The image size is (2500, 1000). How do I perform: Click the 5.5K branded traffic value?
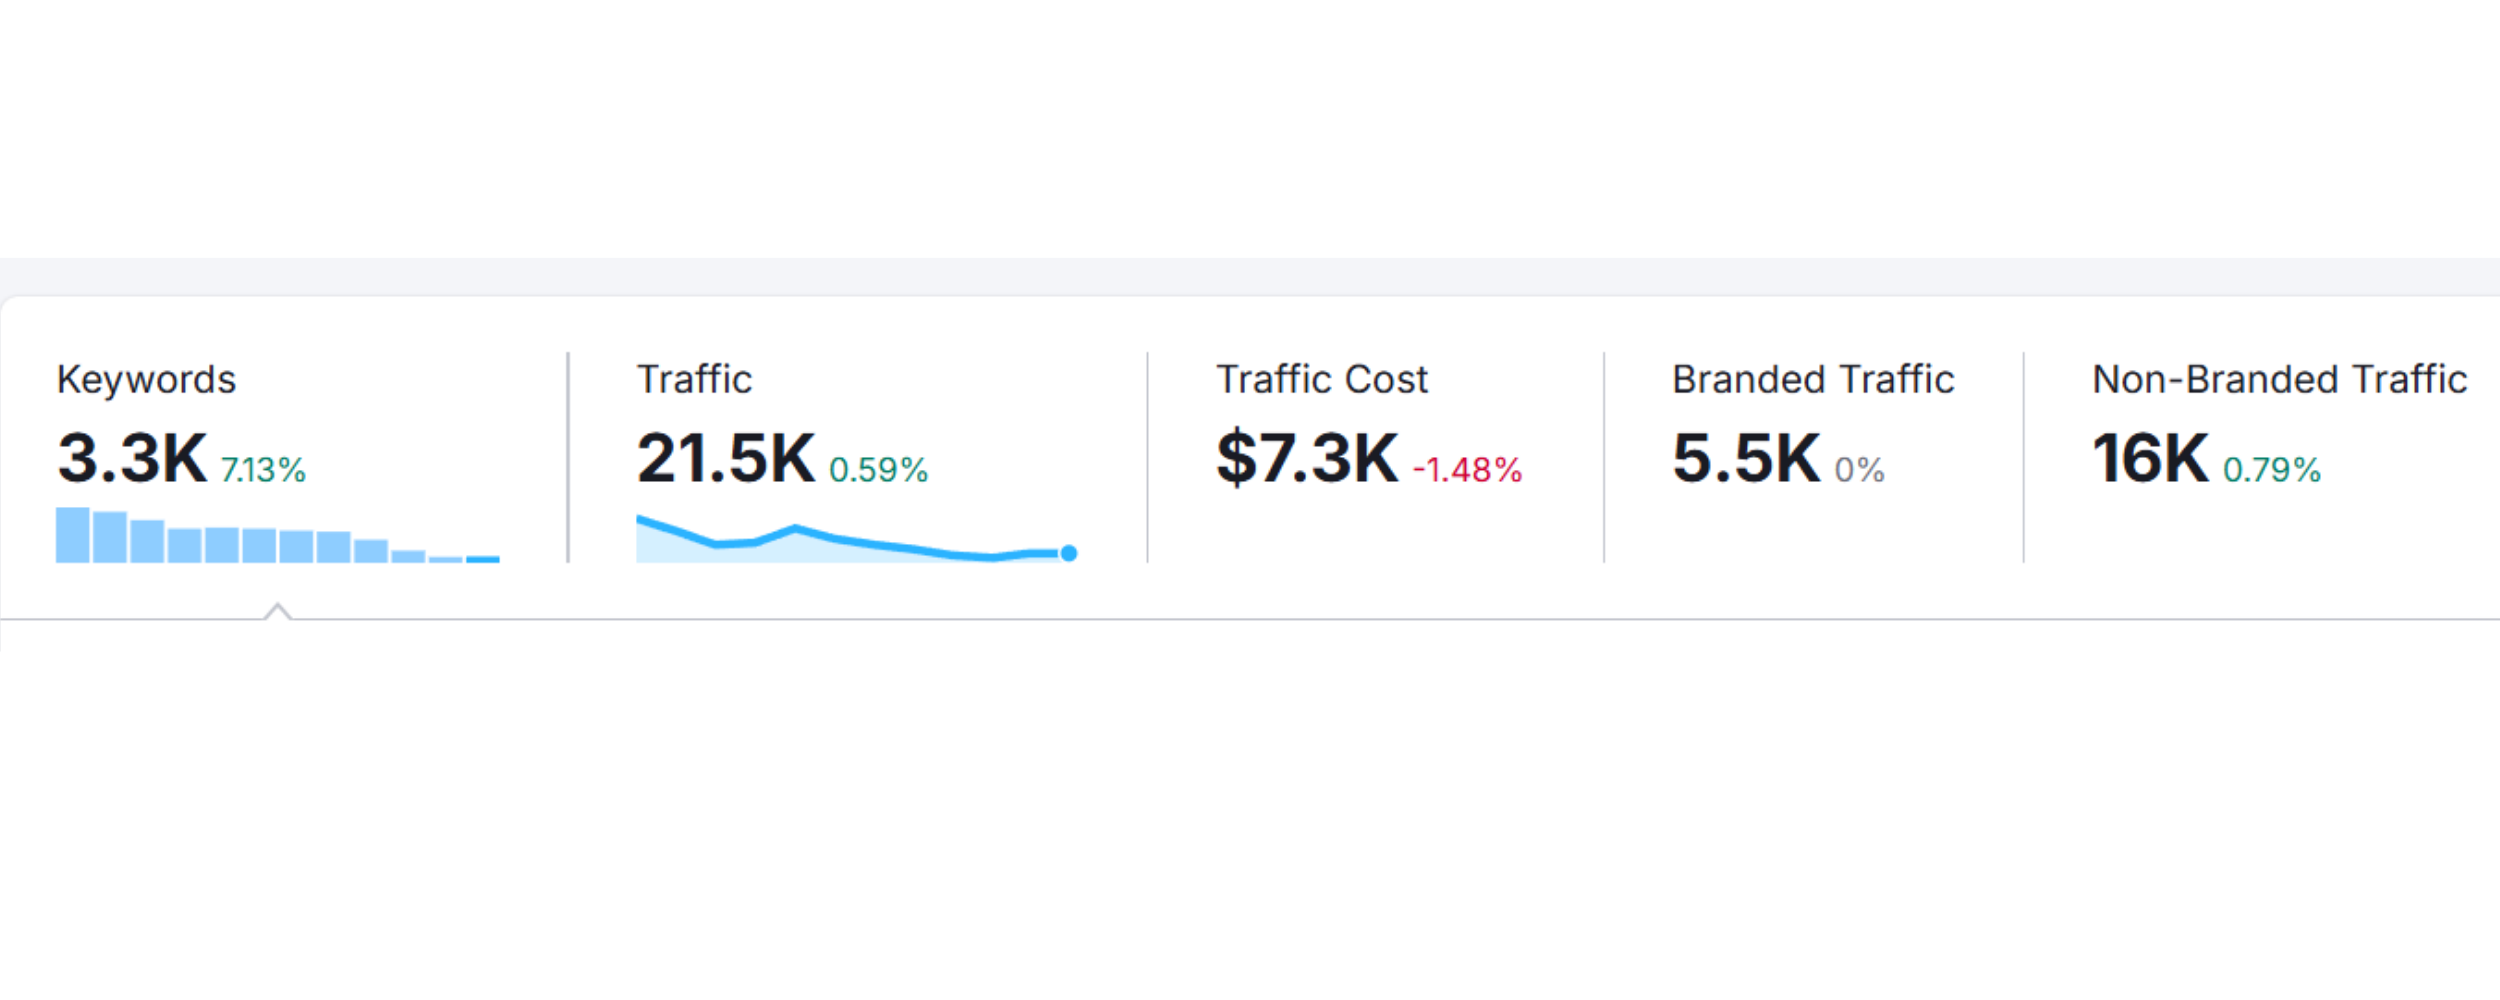1746,458
